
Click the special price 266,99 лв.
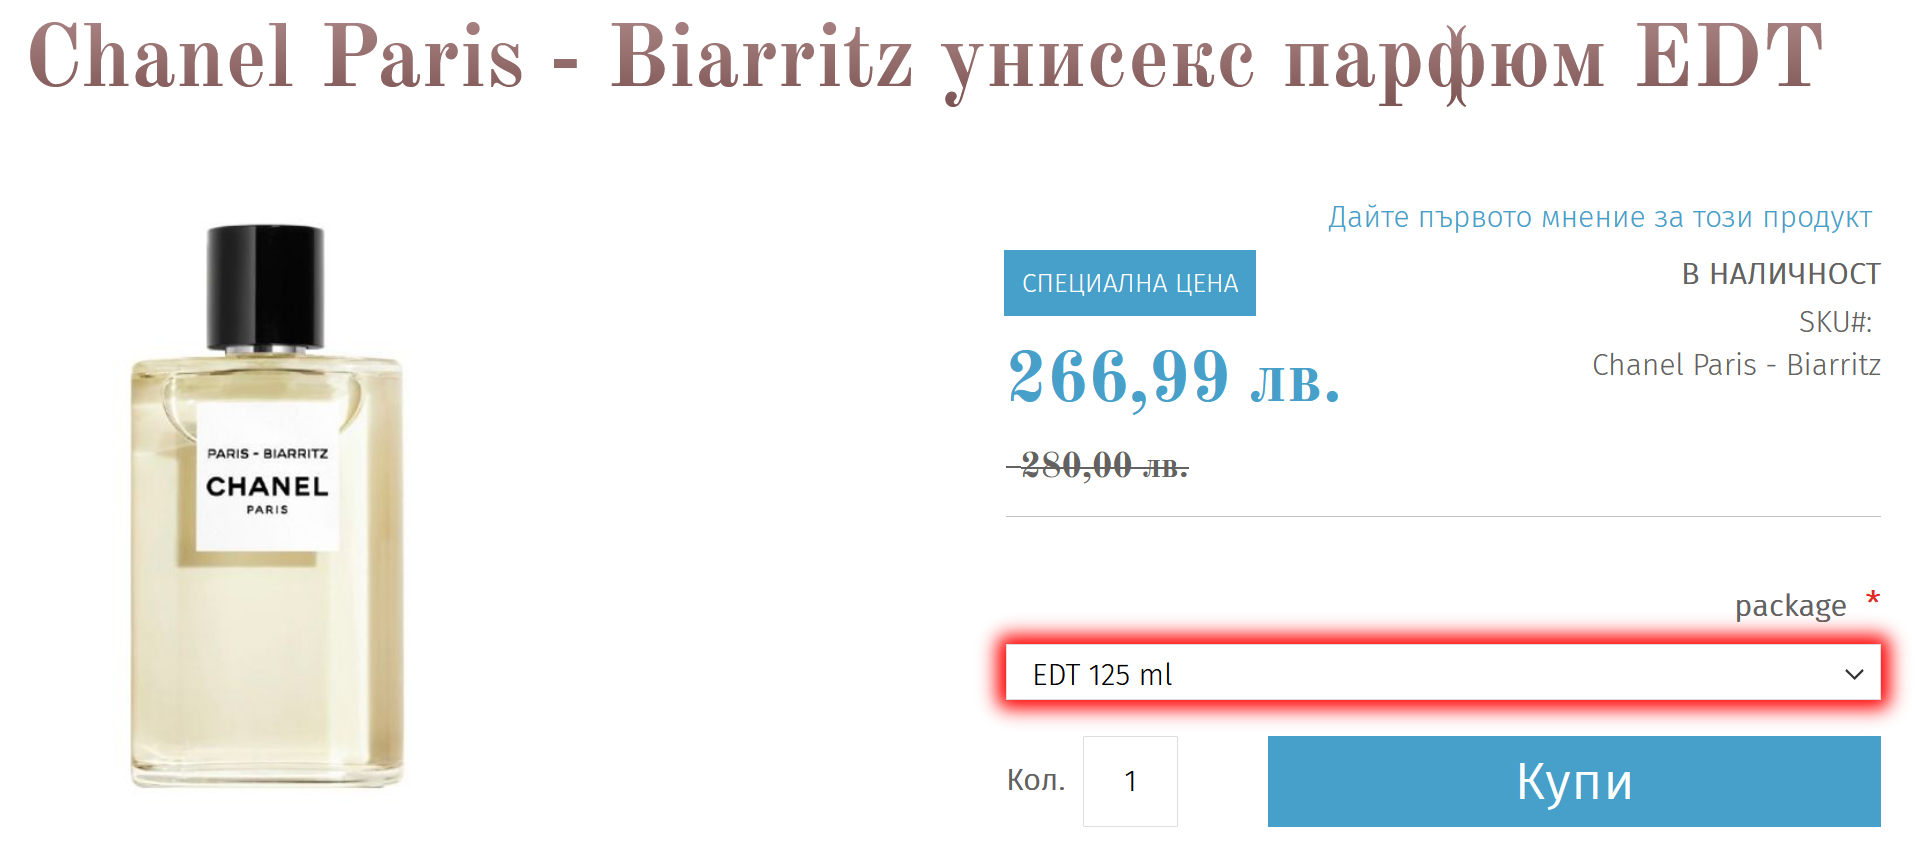point(1173,378)
